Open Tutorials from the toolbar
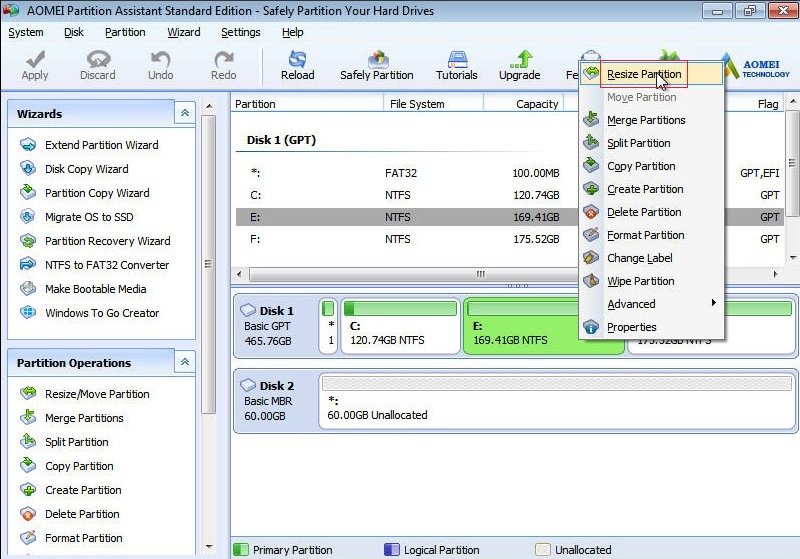 (x=457, y=65)
